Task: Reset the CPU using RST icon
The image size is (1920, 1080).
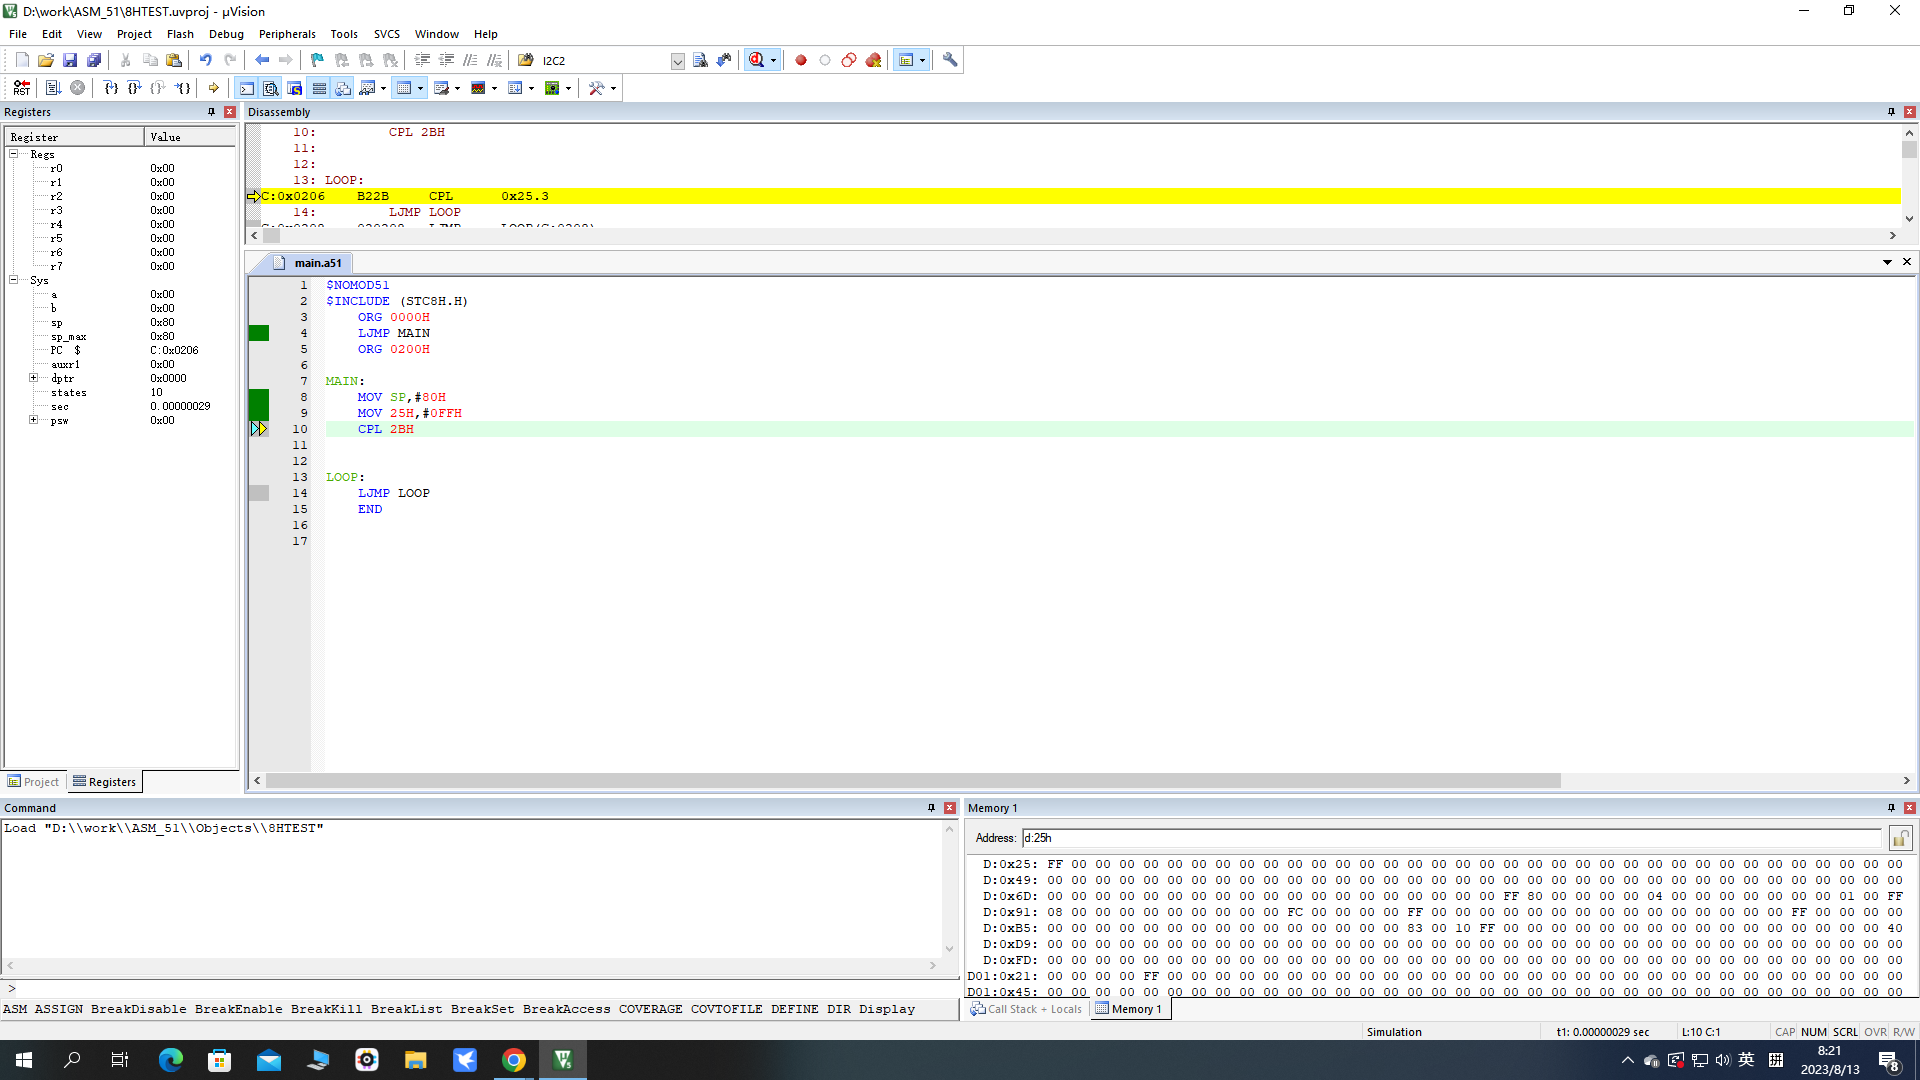Action: tap(22, 88)
